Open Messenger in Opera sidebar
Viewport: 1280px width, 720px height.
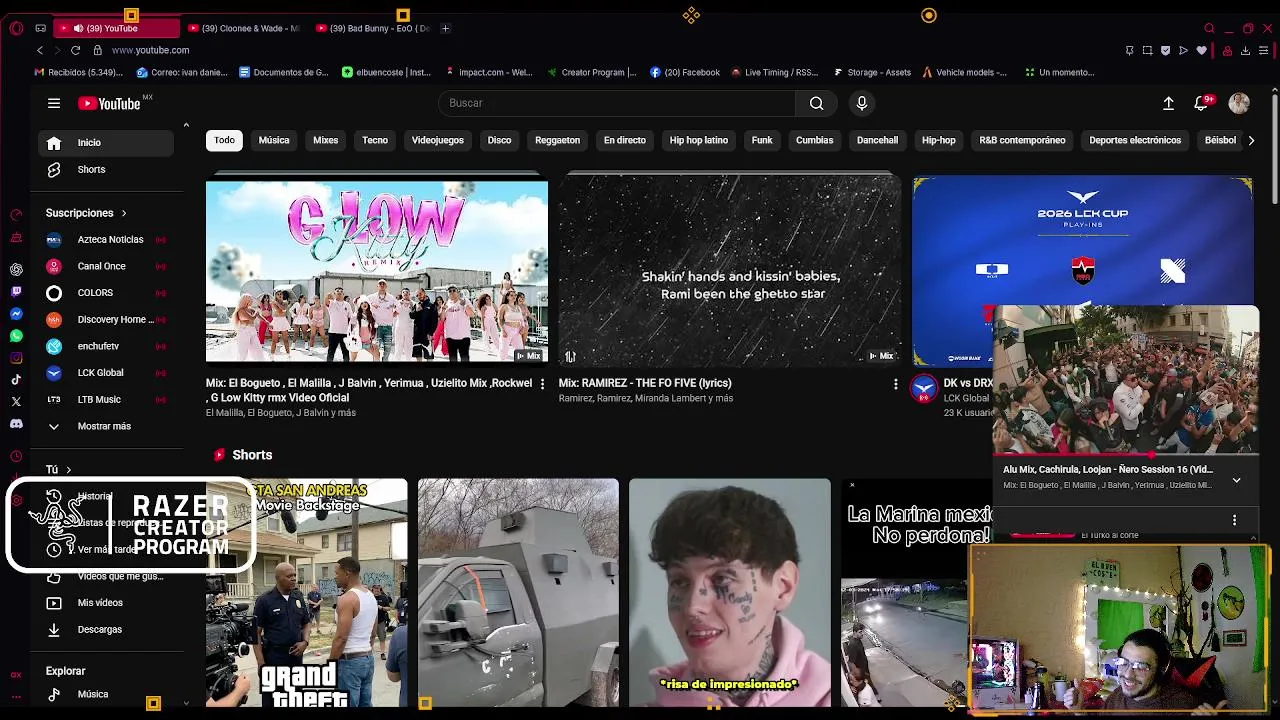click(16, 313)
